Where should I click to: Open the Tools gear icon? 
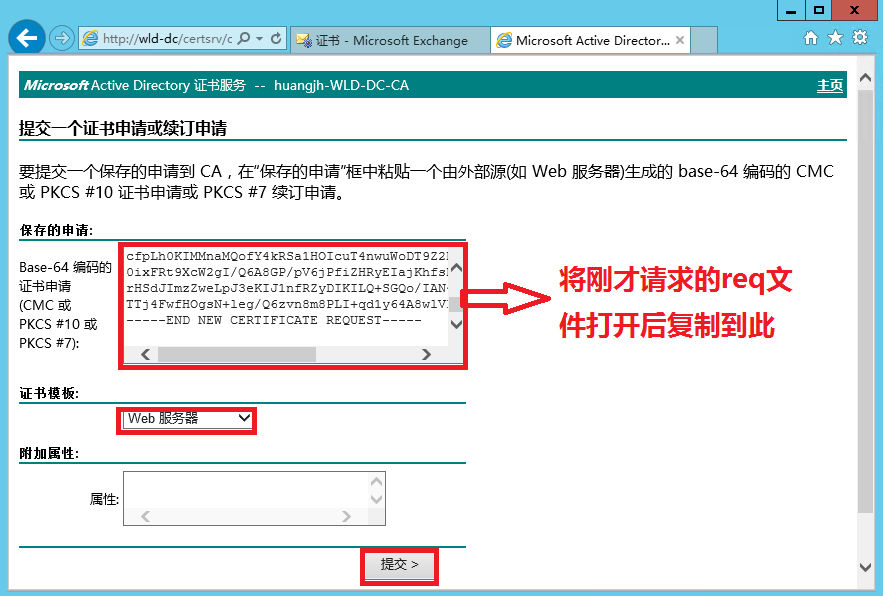(x=860, y=38)
